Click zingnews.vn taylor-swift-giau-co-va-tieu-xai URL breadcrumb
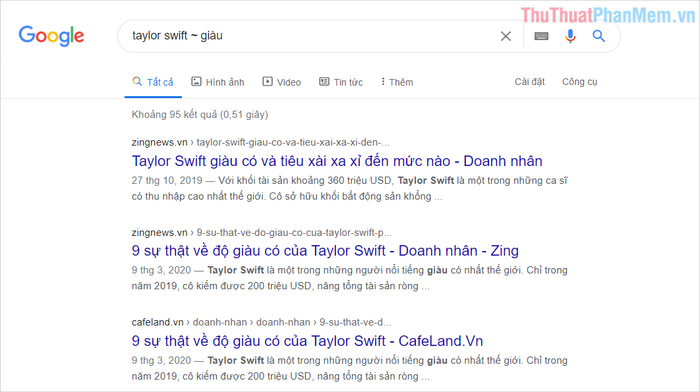The width and height of the screenshot is (700, 392). [260, 142]
